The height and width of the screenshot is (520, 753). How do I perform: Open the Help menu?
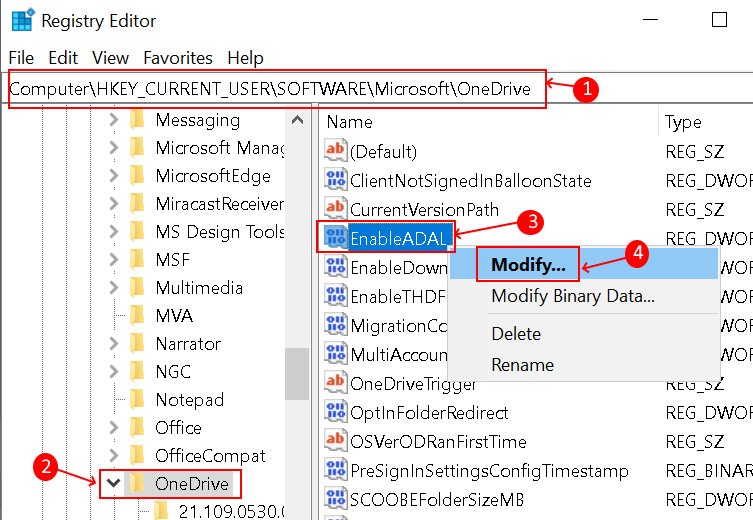click(245, 58)
